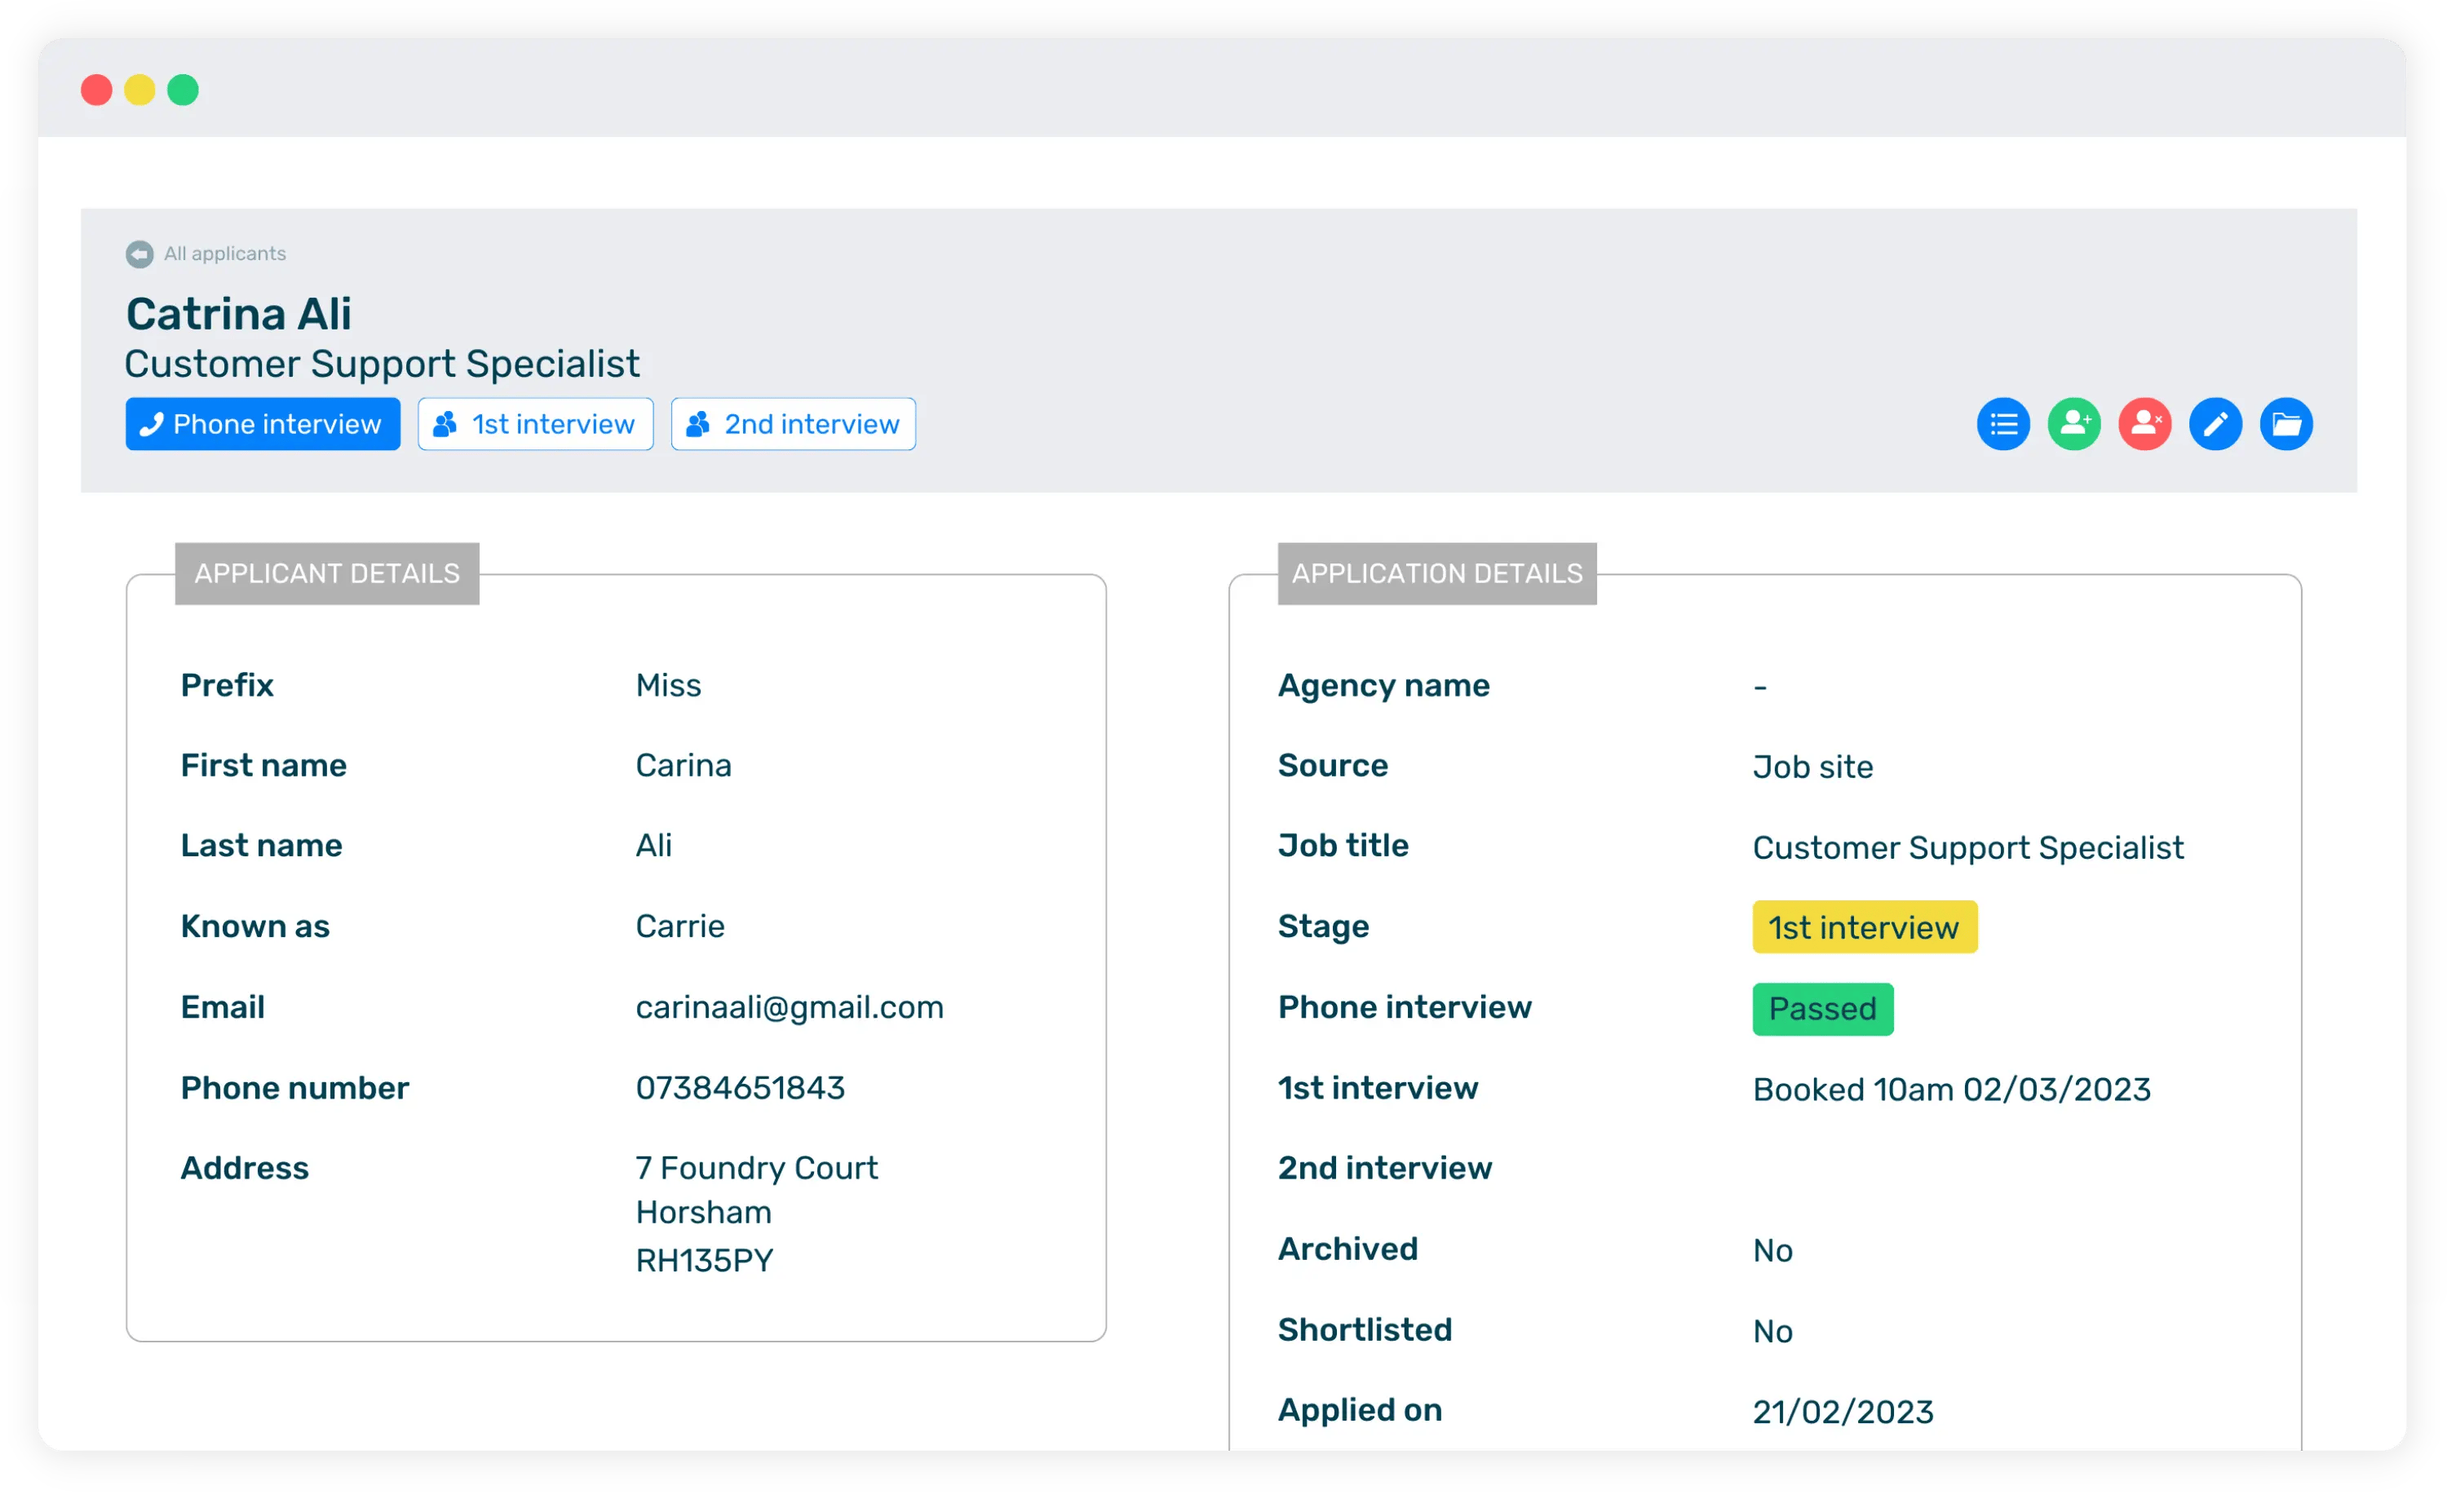Click the Prefix value Miss
Viewport: 2447px width, 1512px height.
[668, 685]
